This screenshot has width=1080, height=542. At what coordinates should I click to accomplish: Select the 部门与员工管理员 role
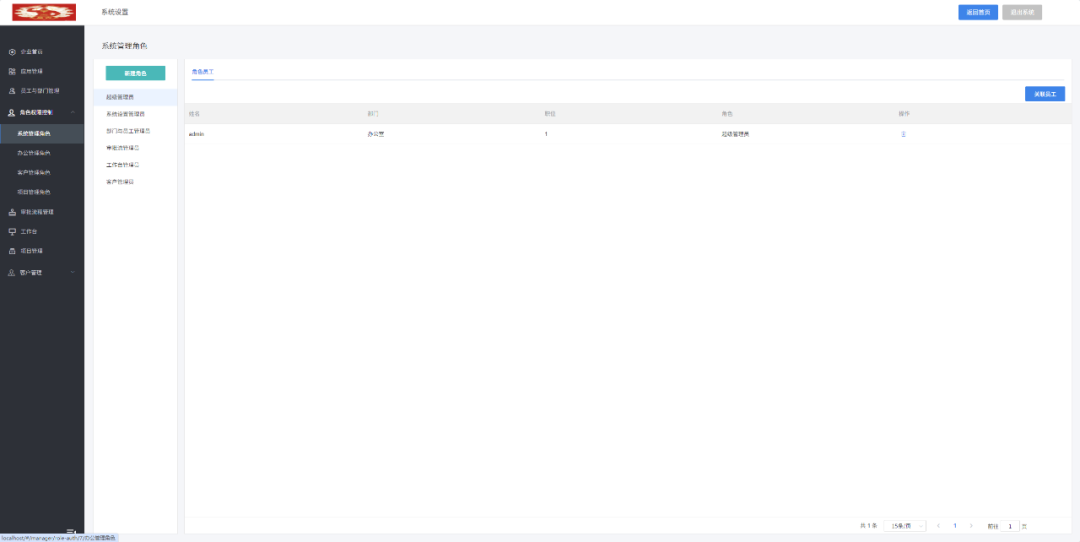pos(135,130)
